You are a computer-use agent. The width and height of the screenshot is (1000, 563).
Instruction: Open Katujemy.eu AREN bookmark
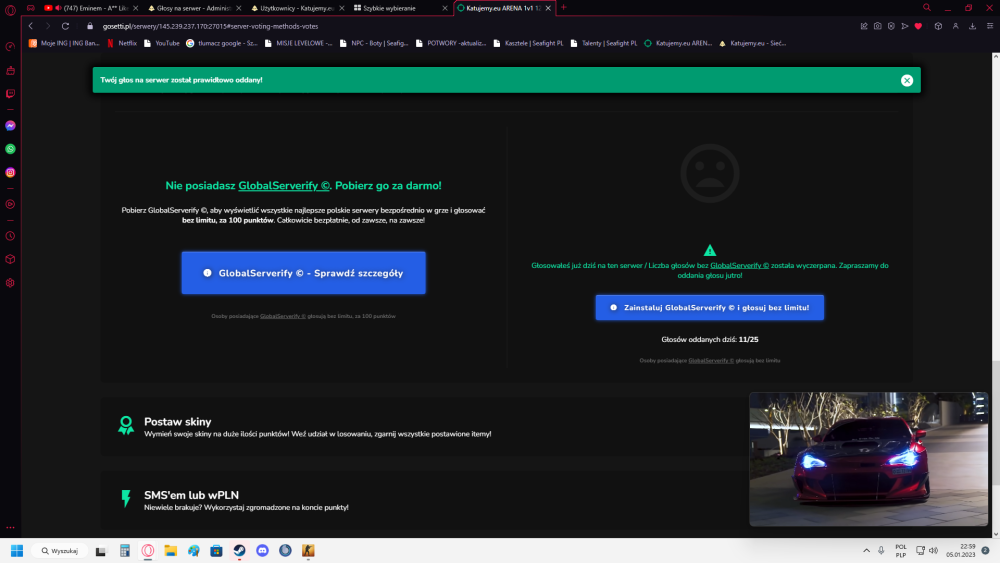point(677,43)
